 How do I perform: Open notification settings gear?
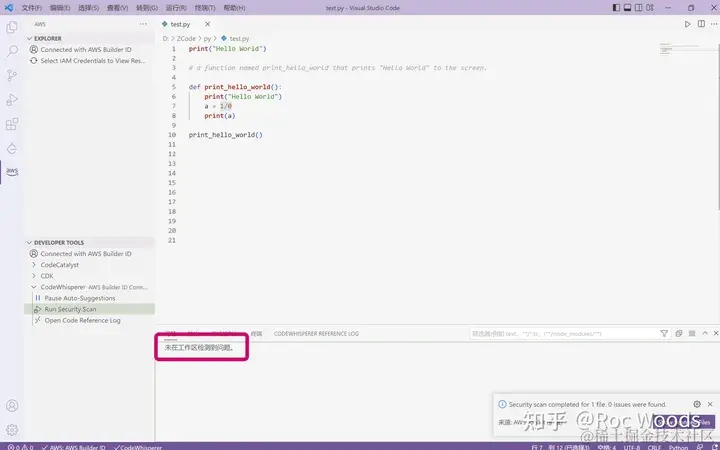pos(697,404)
